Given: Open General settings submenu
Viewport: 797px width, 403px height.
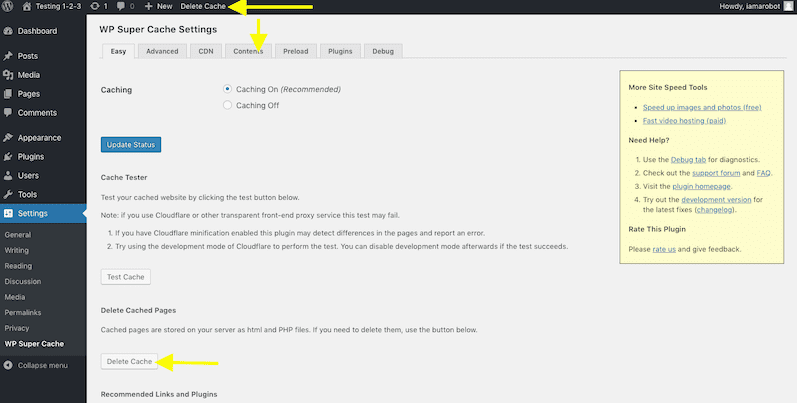Looking at the screenshot, I should [18, 235].
